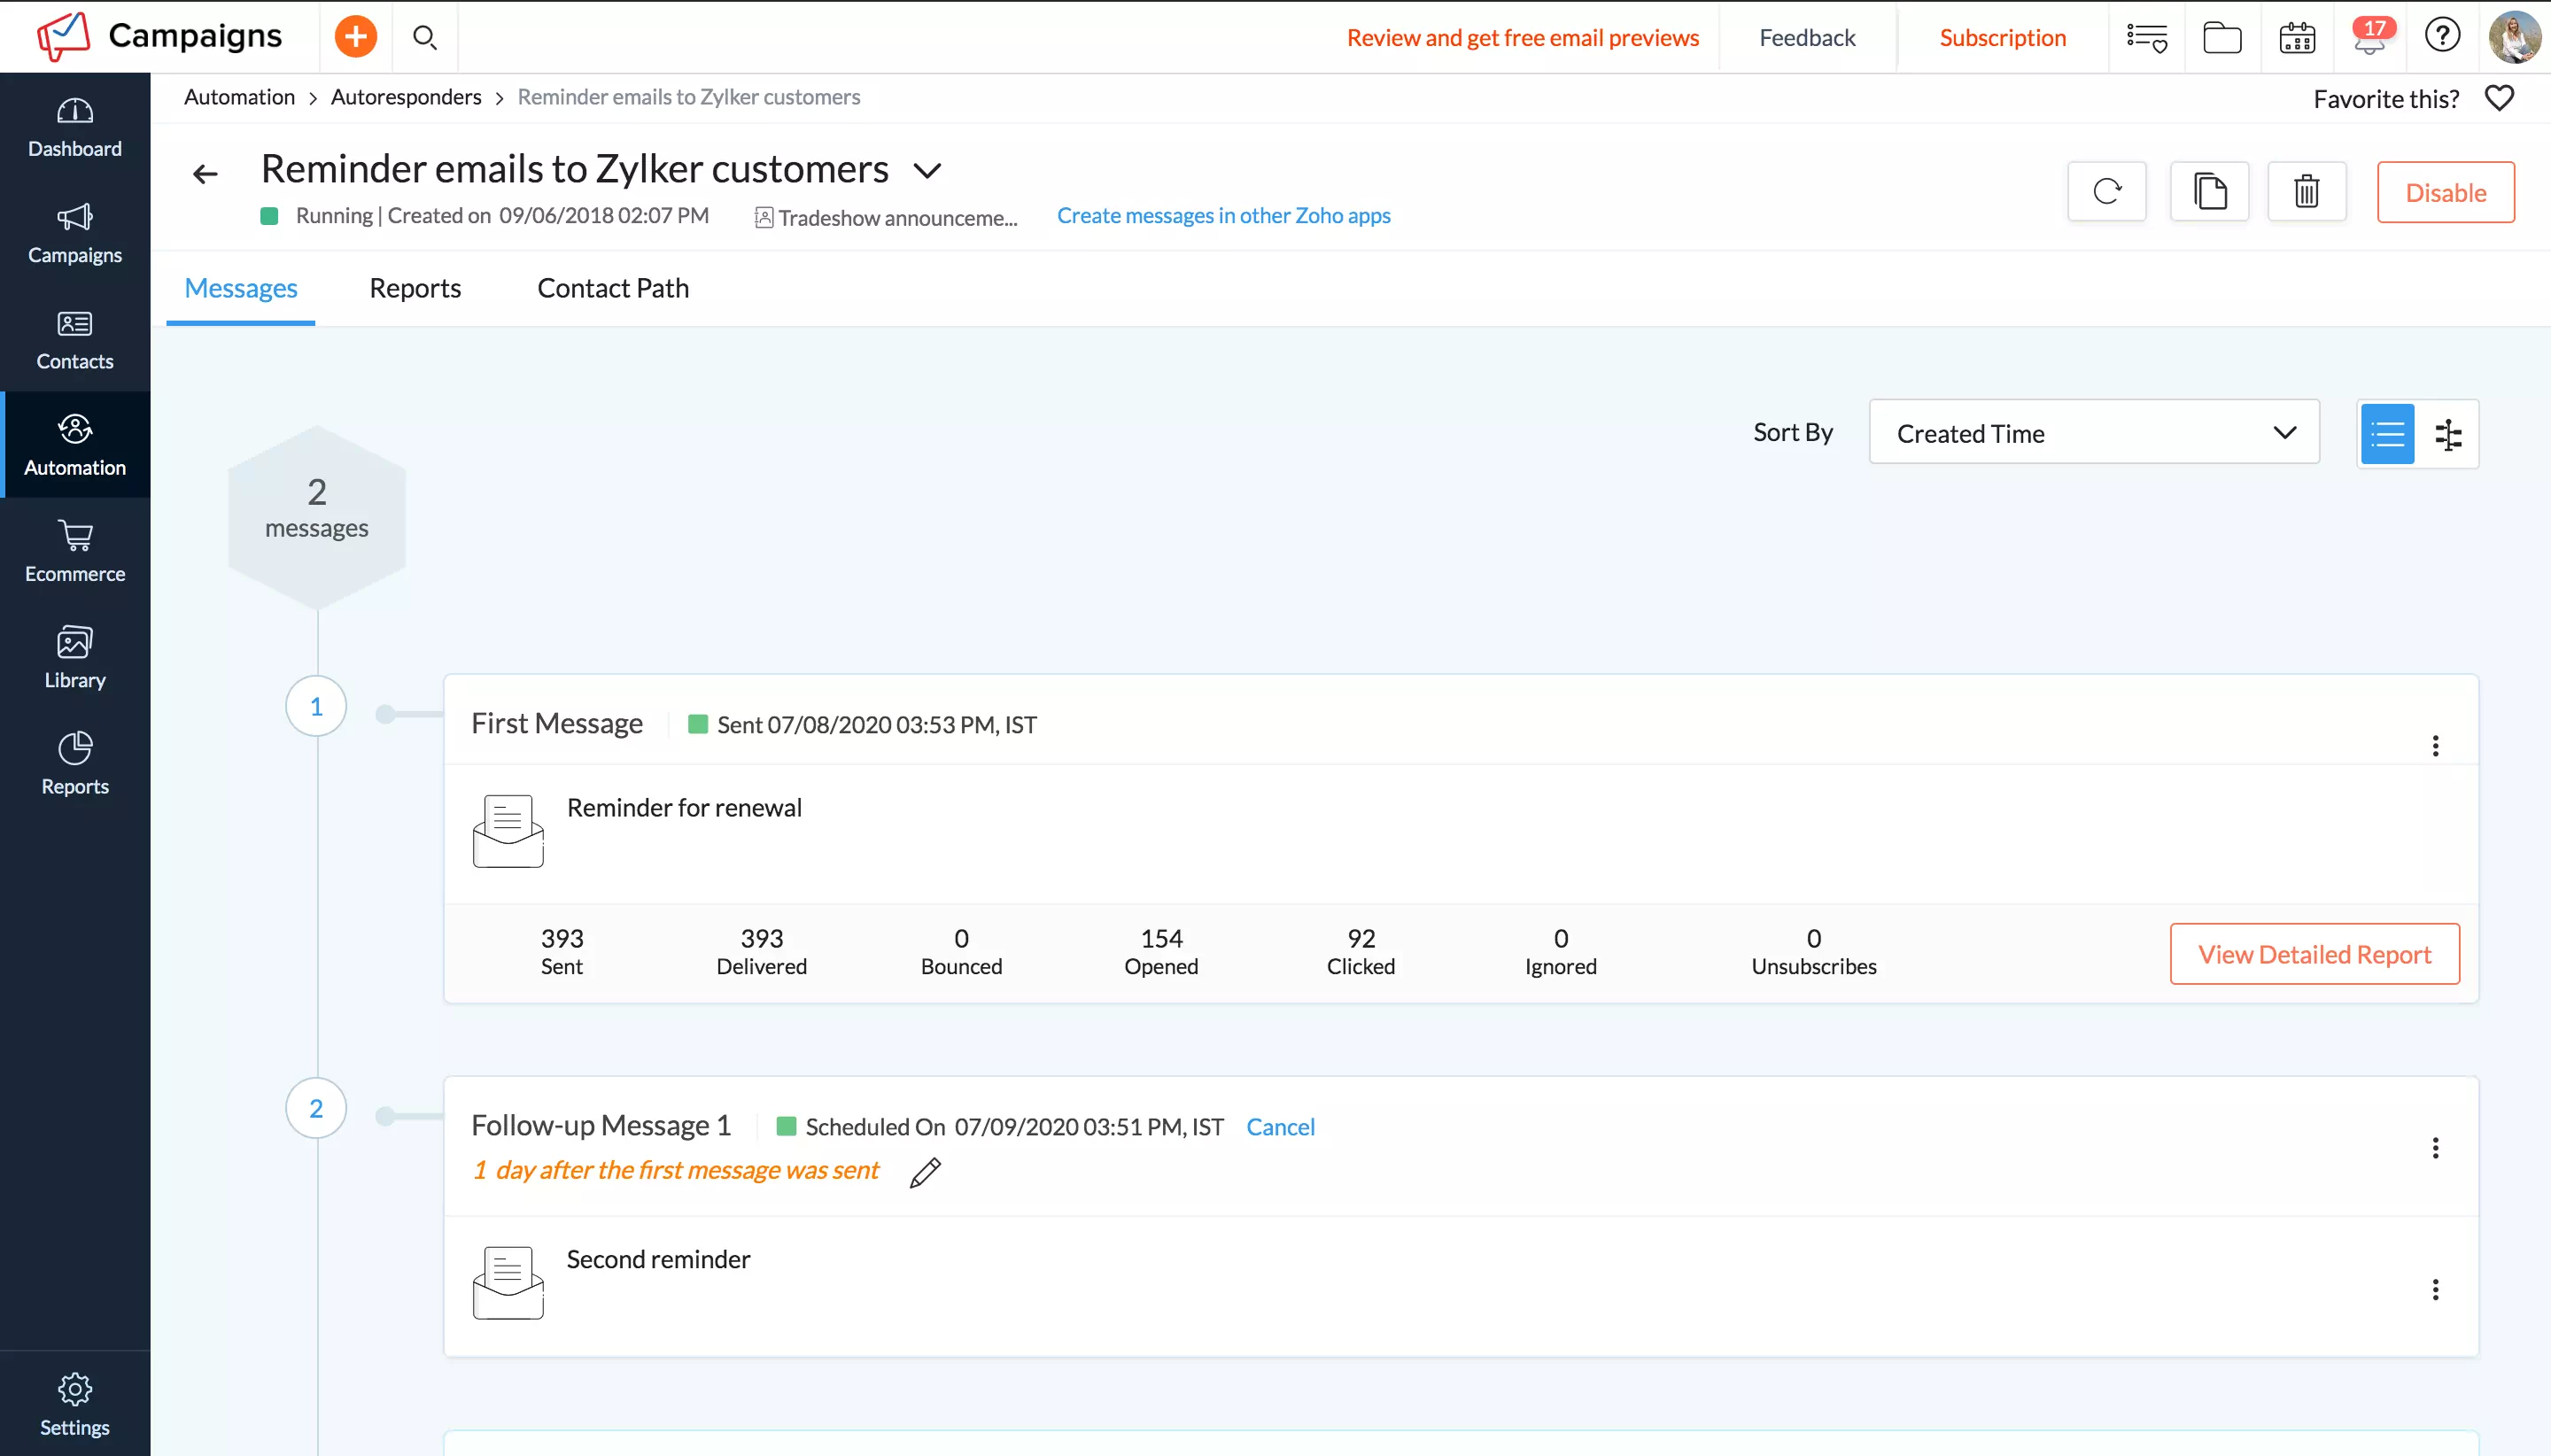Click the 0 Unsubscribes statistic

[x=1813, y=952]
